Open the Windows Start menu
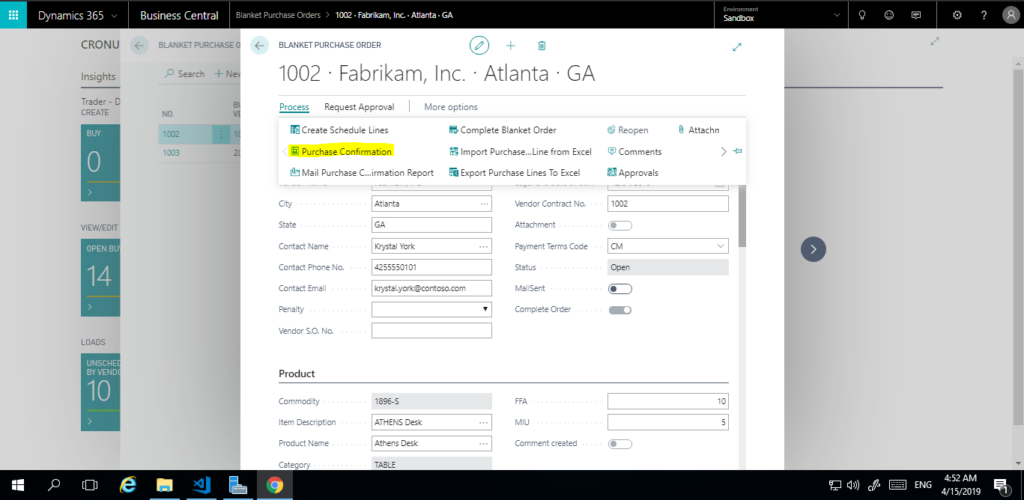1024x500 pixels. click(17, 485)
